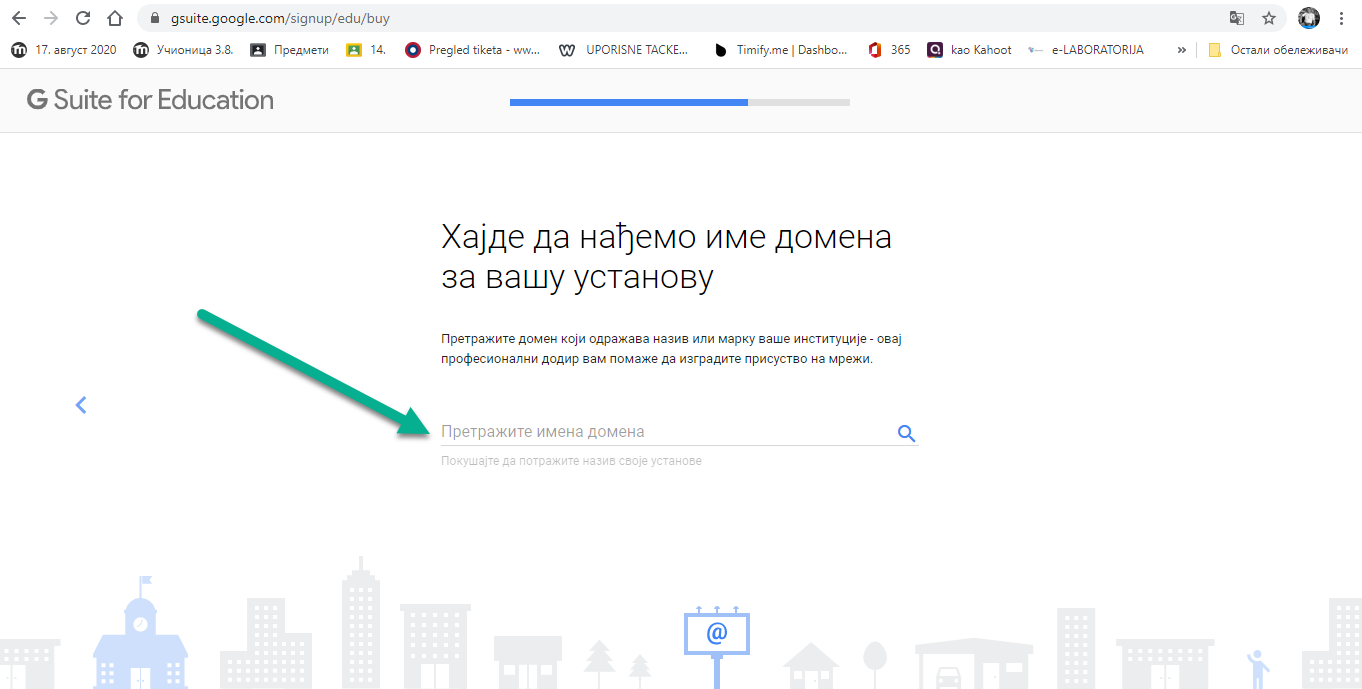Open the e-LABORATORIJA bookmark
The width and height of the screenshot is (1362, 689).
(1086, 50)
